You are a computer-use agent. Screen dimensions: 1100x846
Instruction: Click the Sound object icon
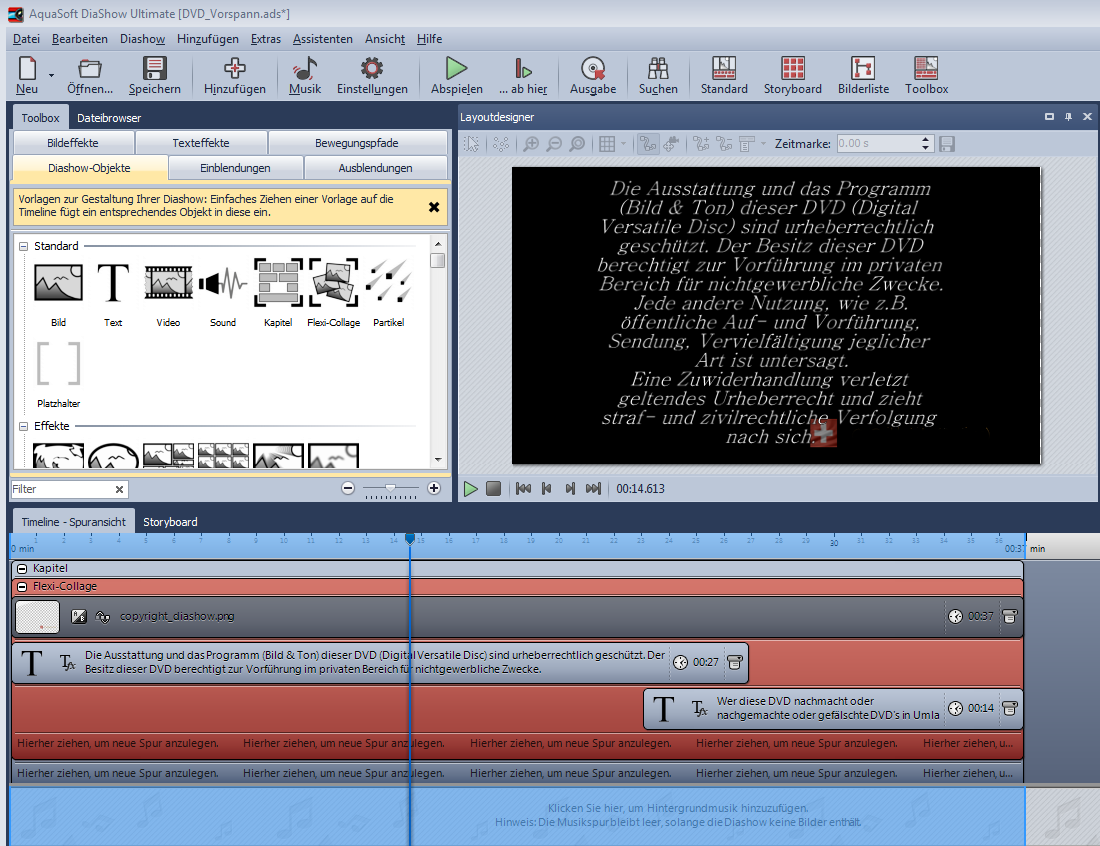[x=223, y=283]
